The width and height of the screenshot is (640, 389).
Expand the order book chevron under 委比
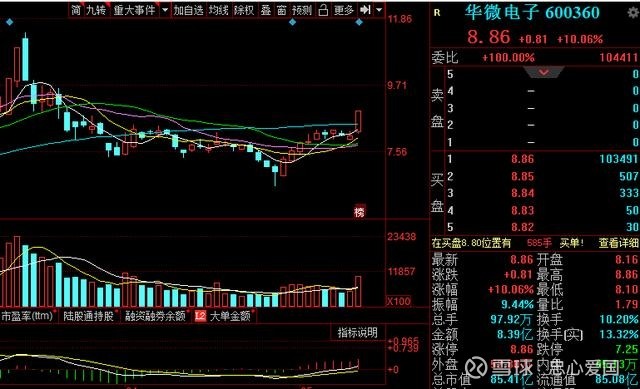click(x=544, y=72)
